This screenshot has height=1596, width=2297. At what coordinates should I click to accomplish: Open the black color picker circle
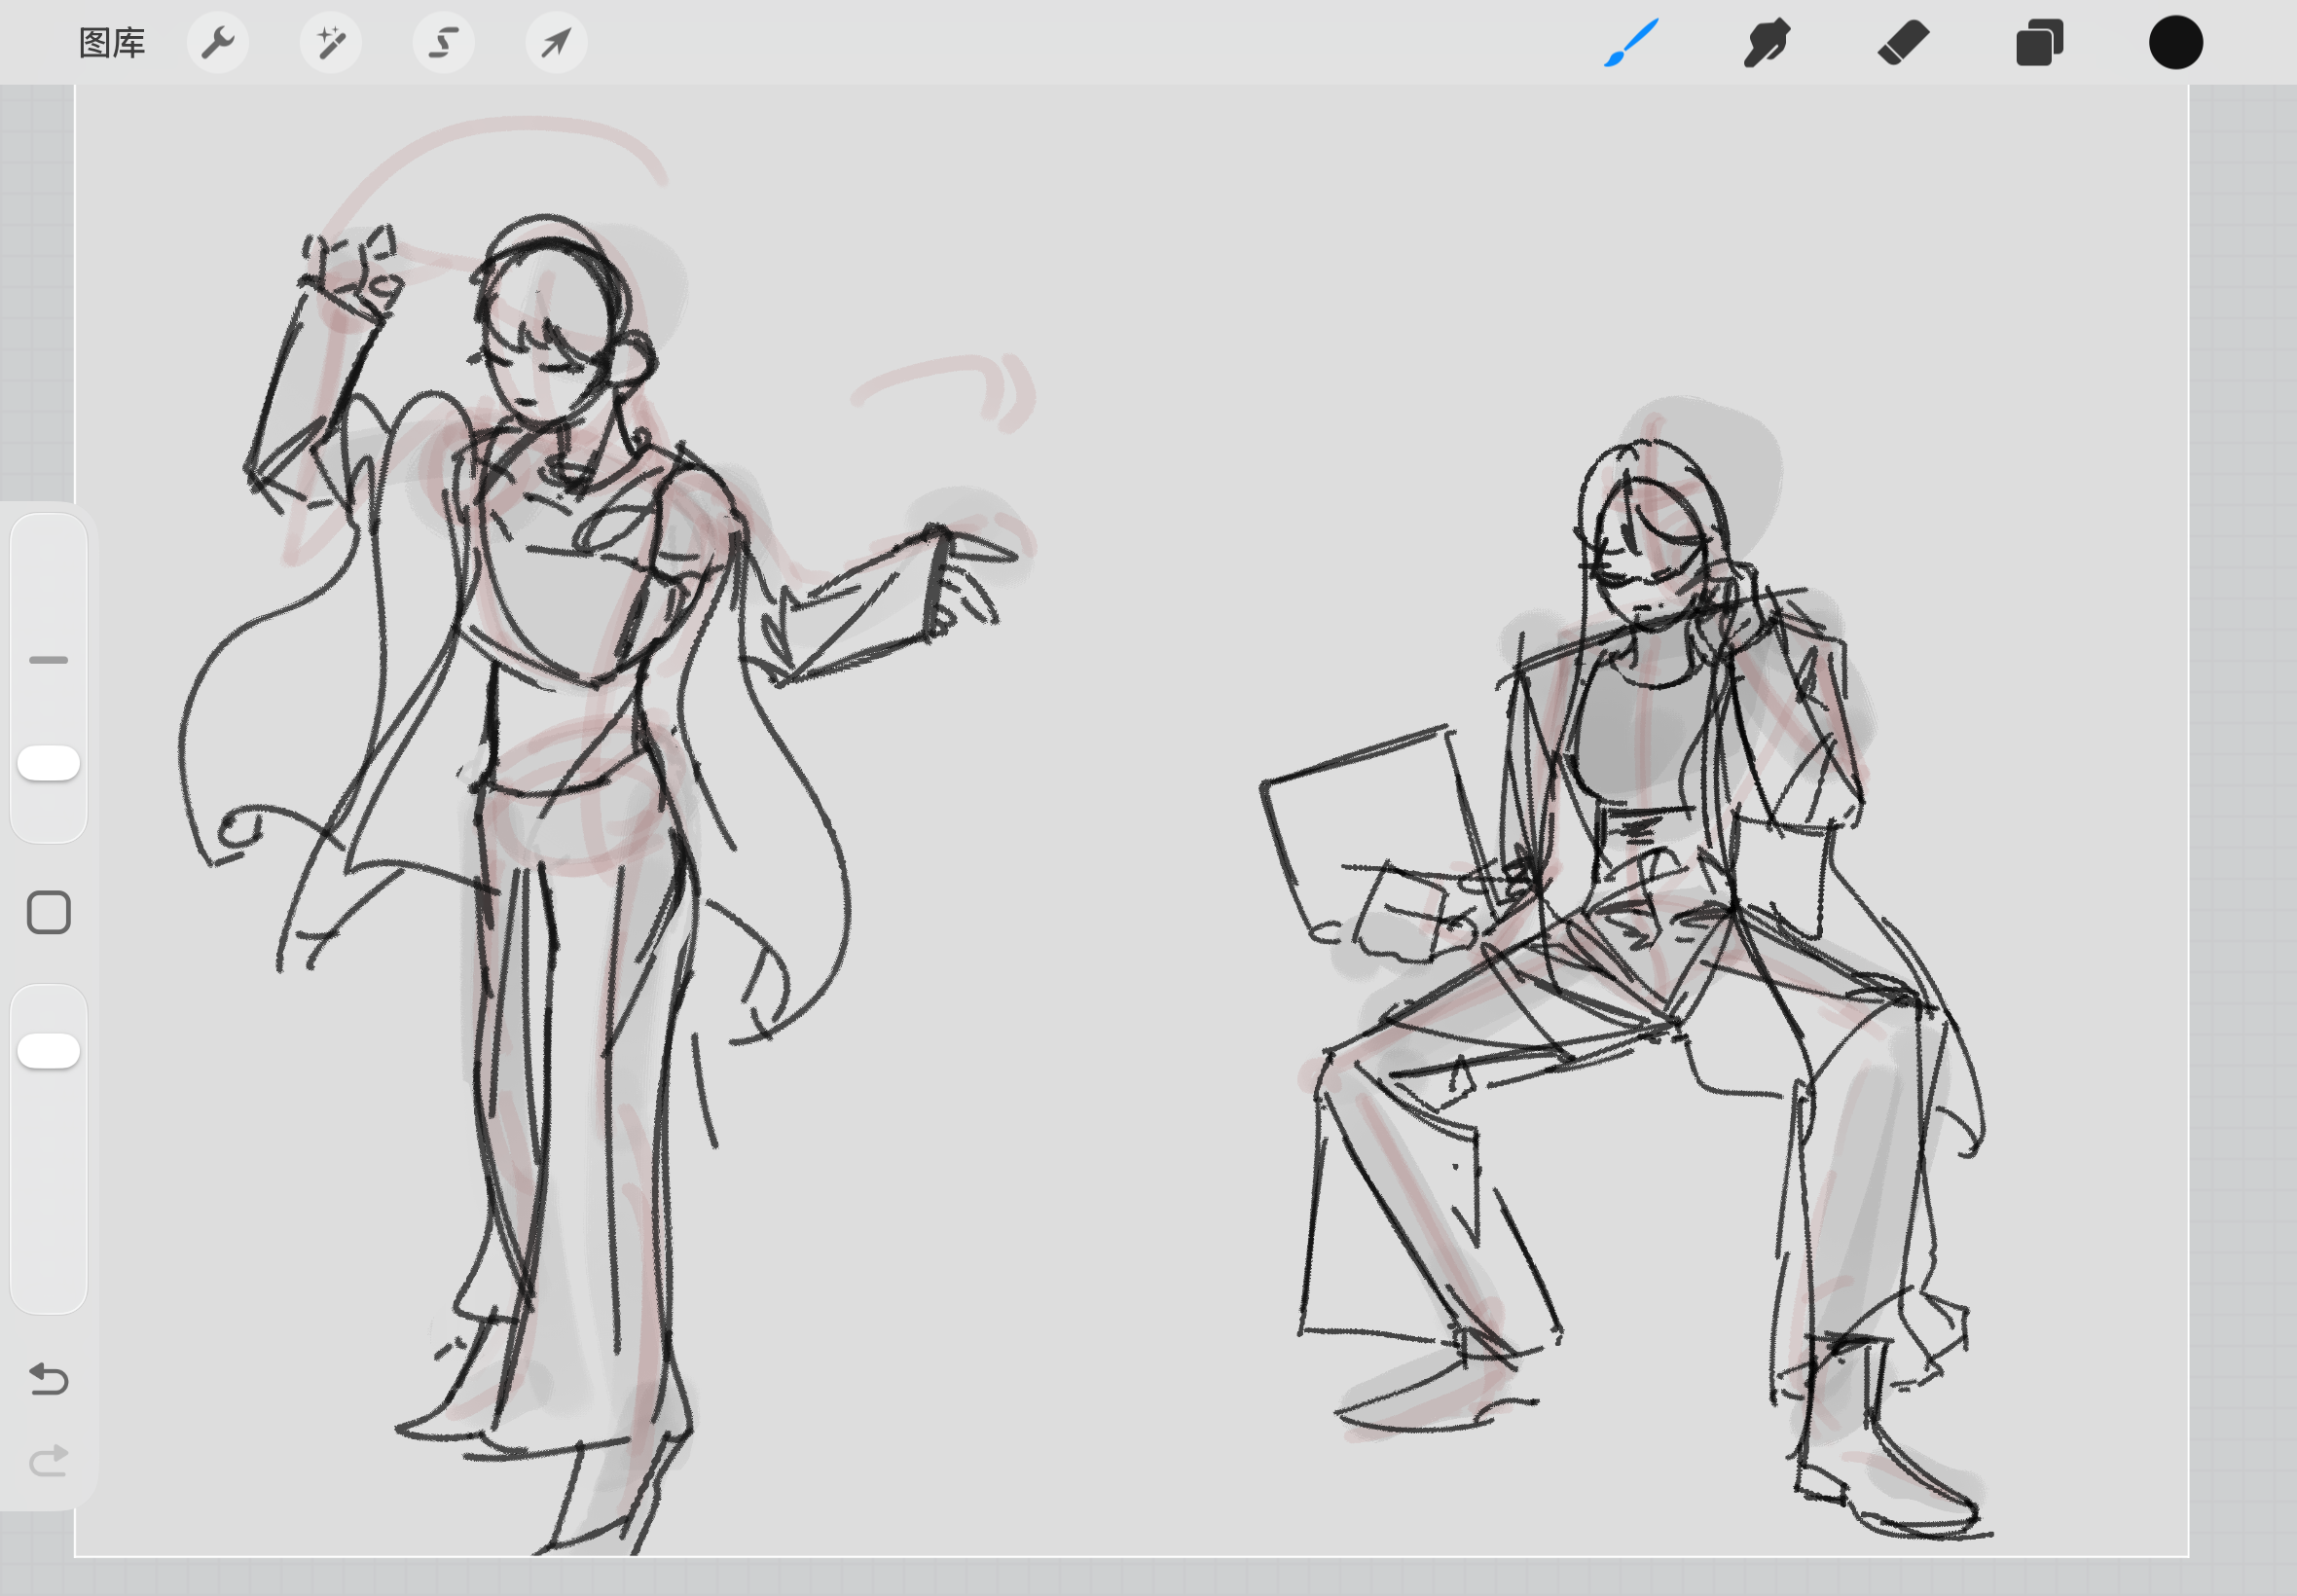2175,43
